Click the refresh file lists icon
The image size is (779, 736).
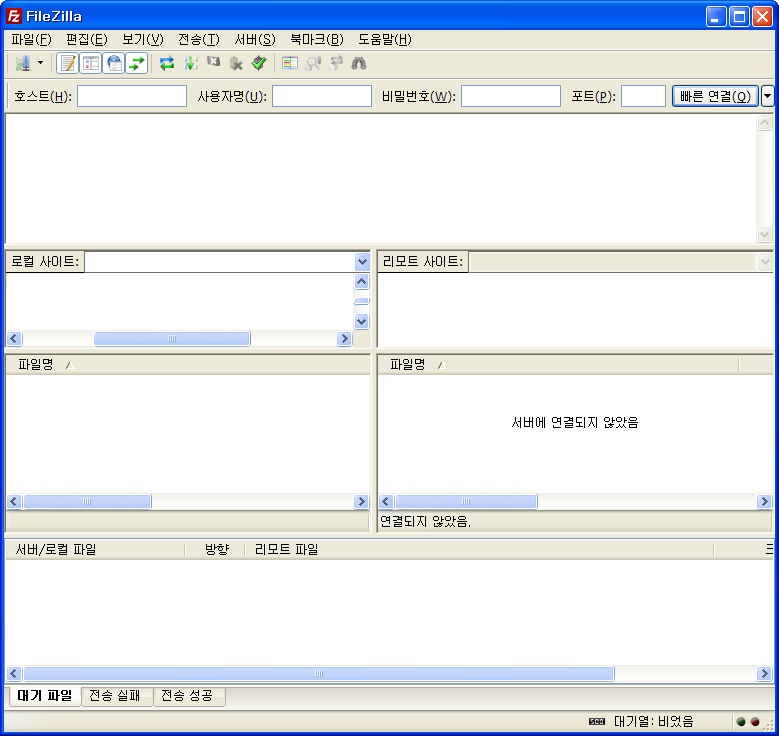[167, 63]
